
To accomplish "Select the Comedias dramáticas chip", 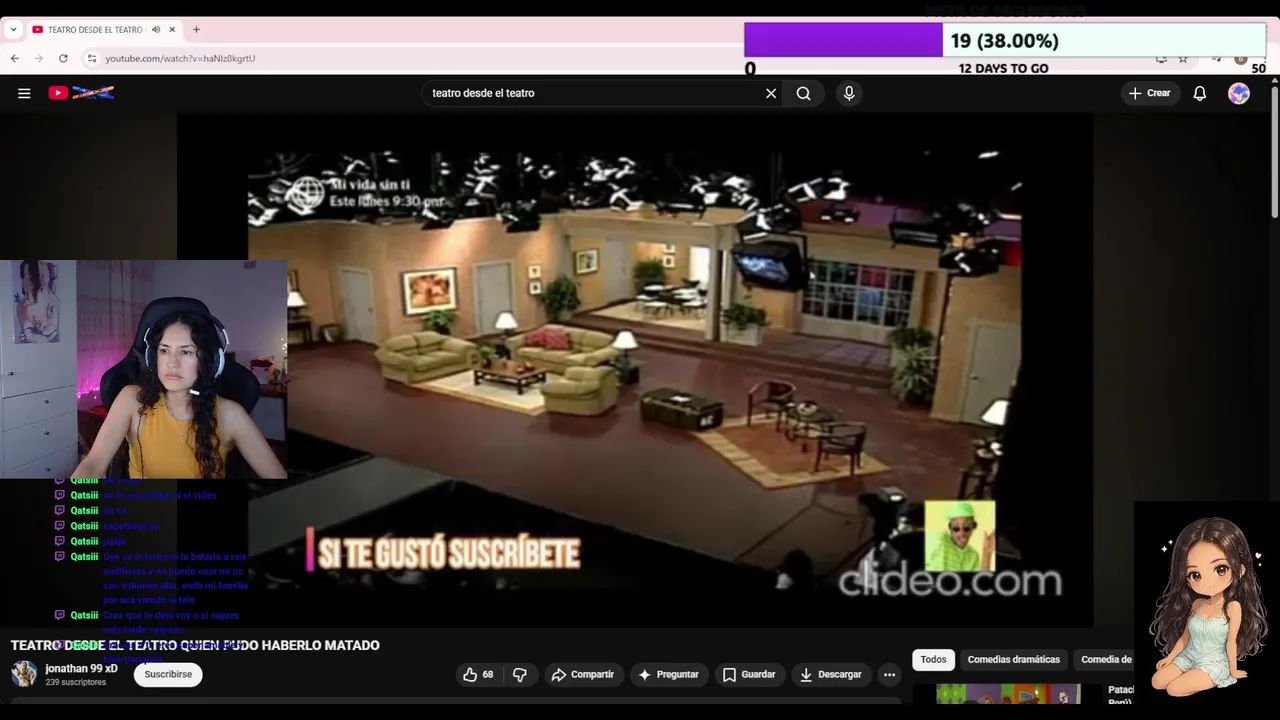I will tap(1013, 660).
